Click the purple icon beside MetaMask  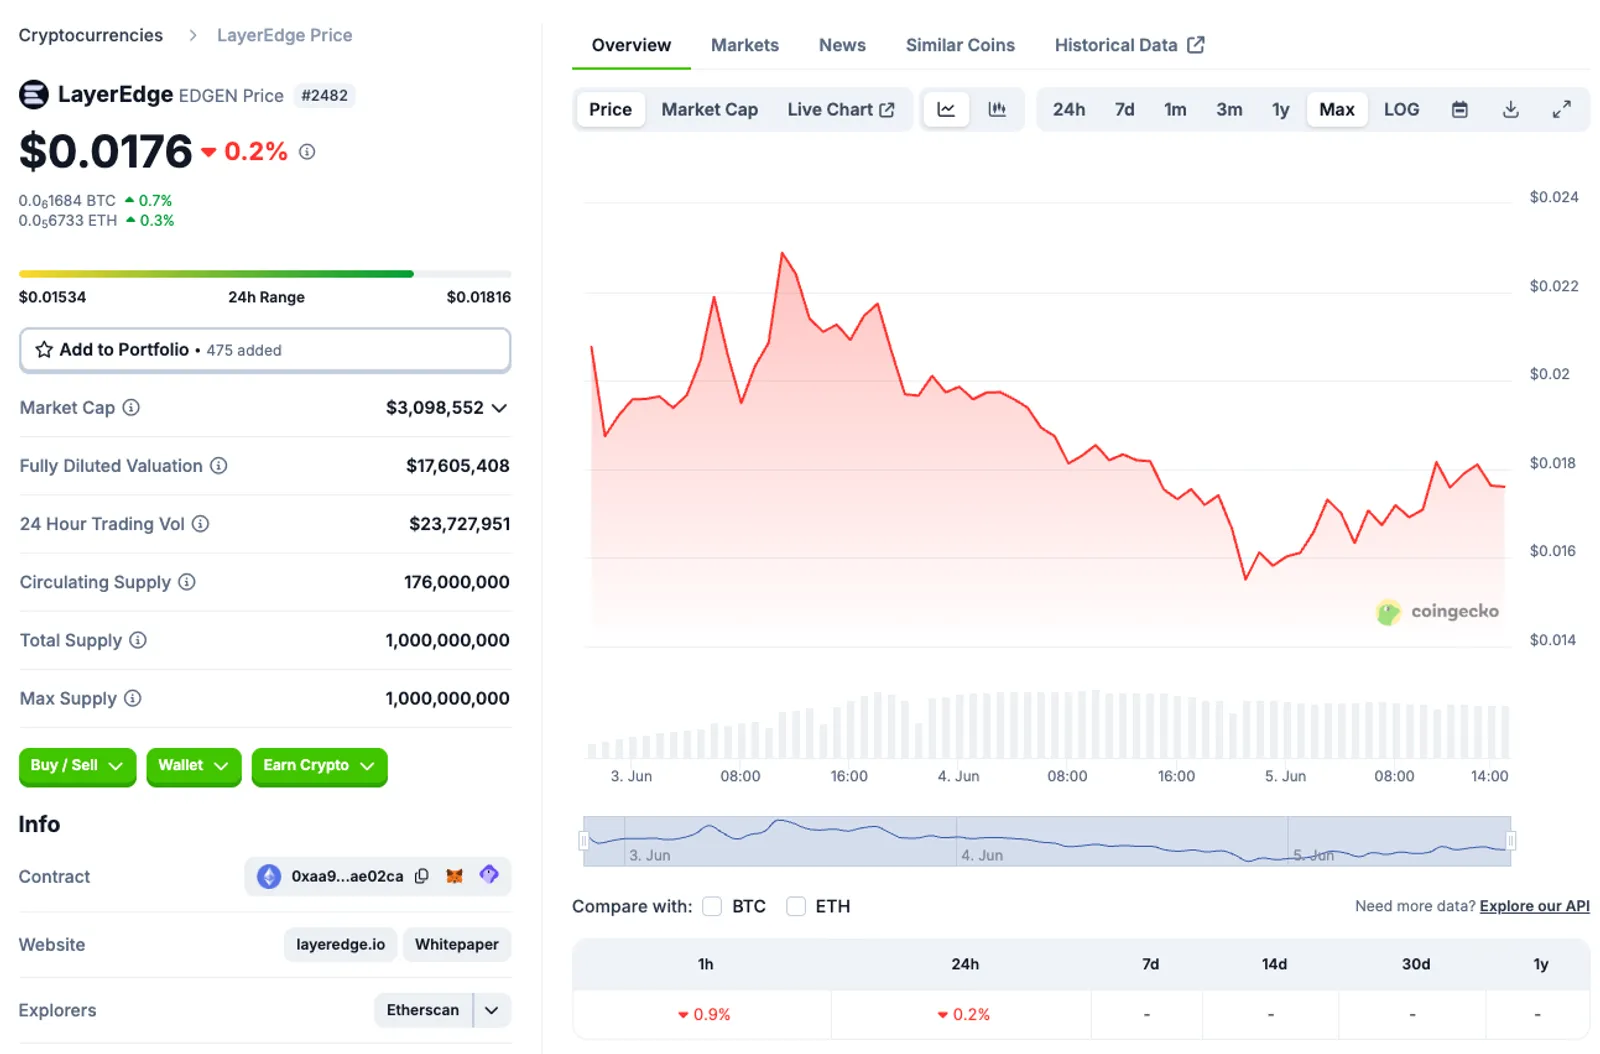[489, 875]
